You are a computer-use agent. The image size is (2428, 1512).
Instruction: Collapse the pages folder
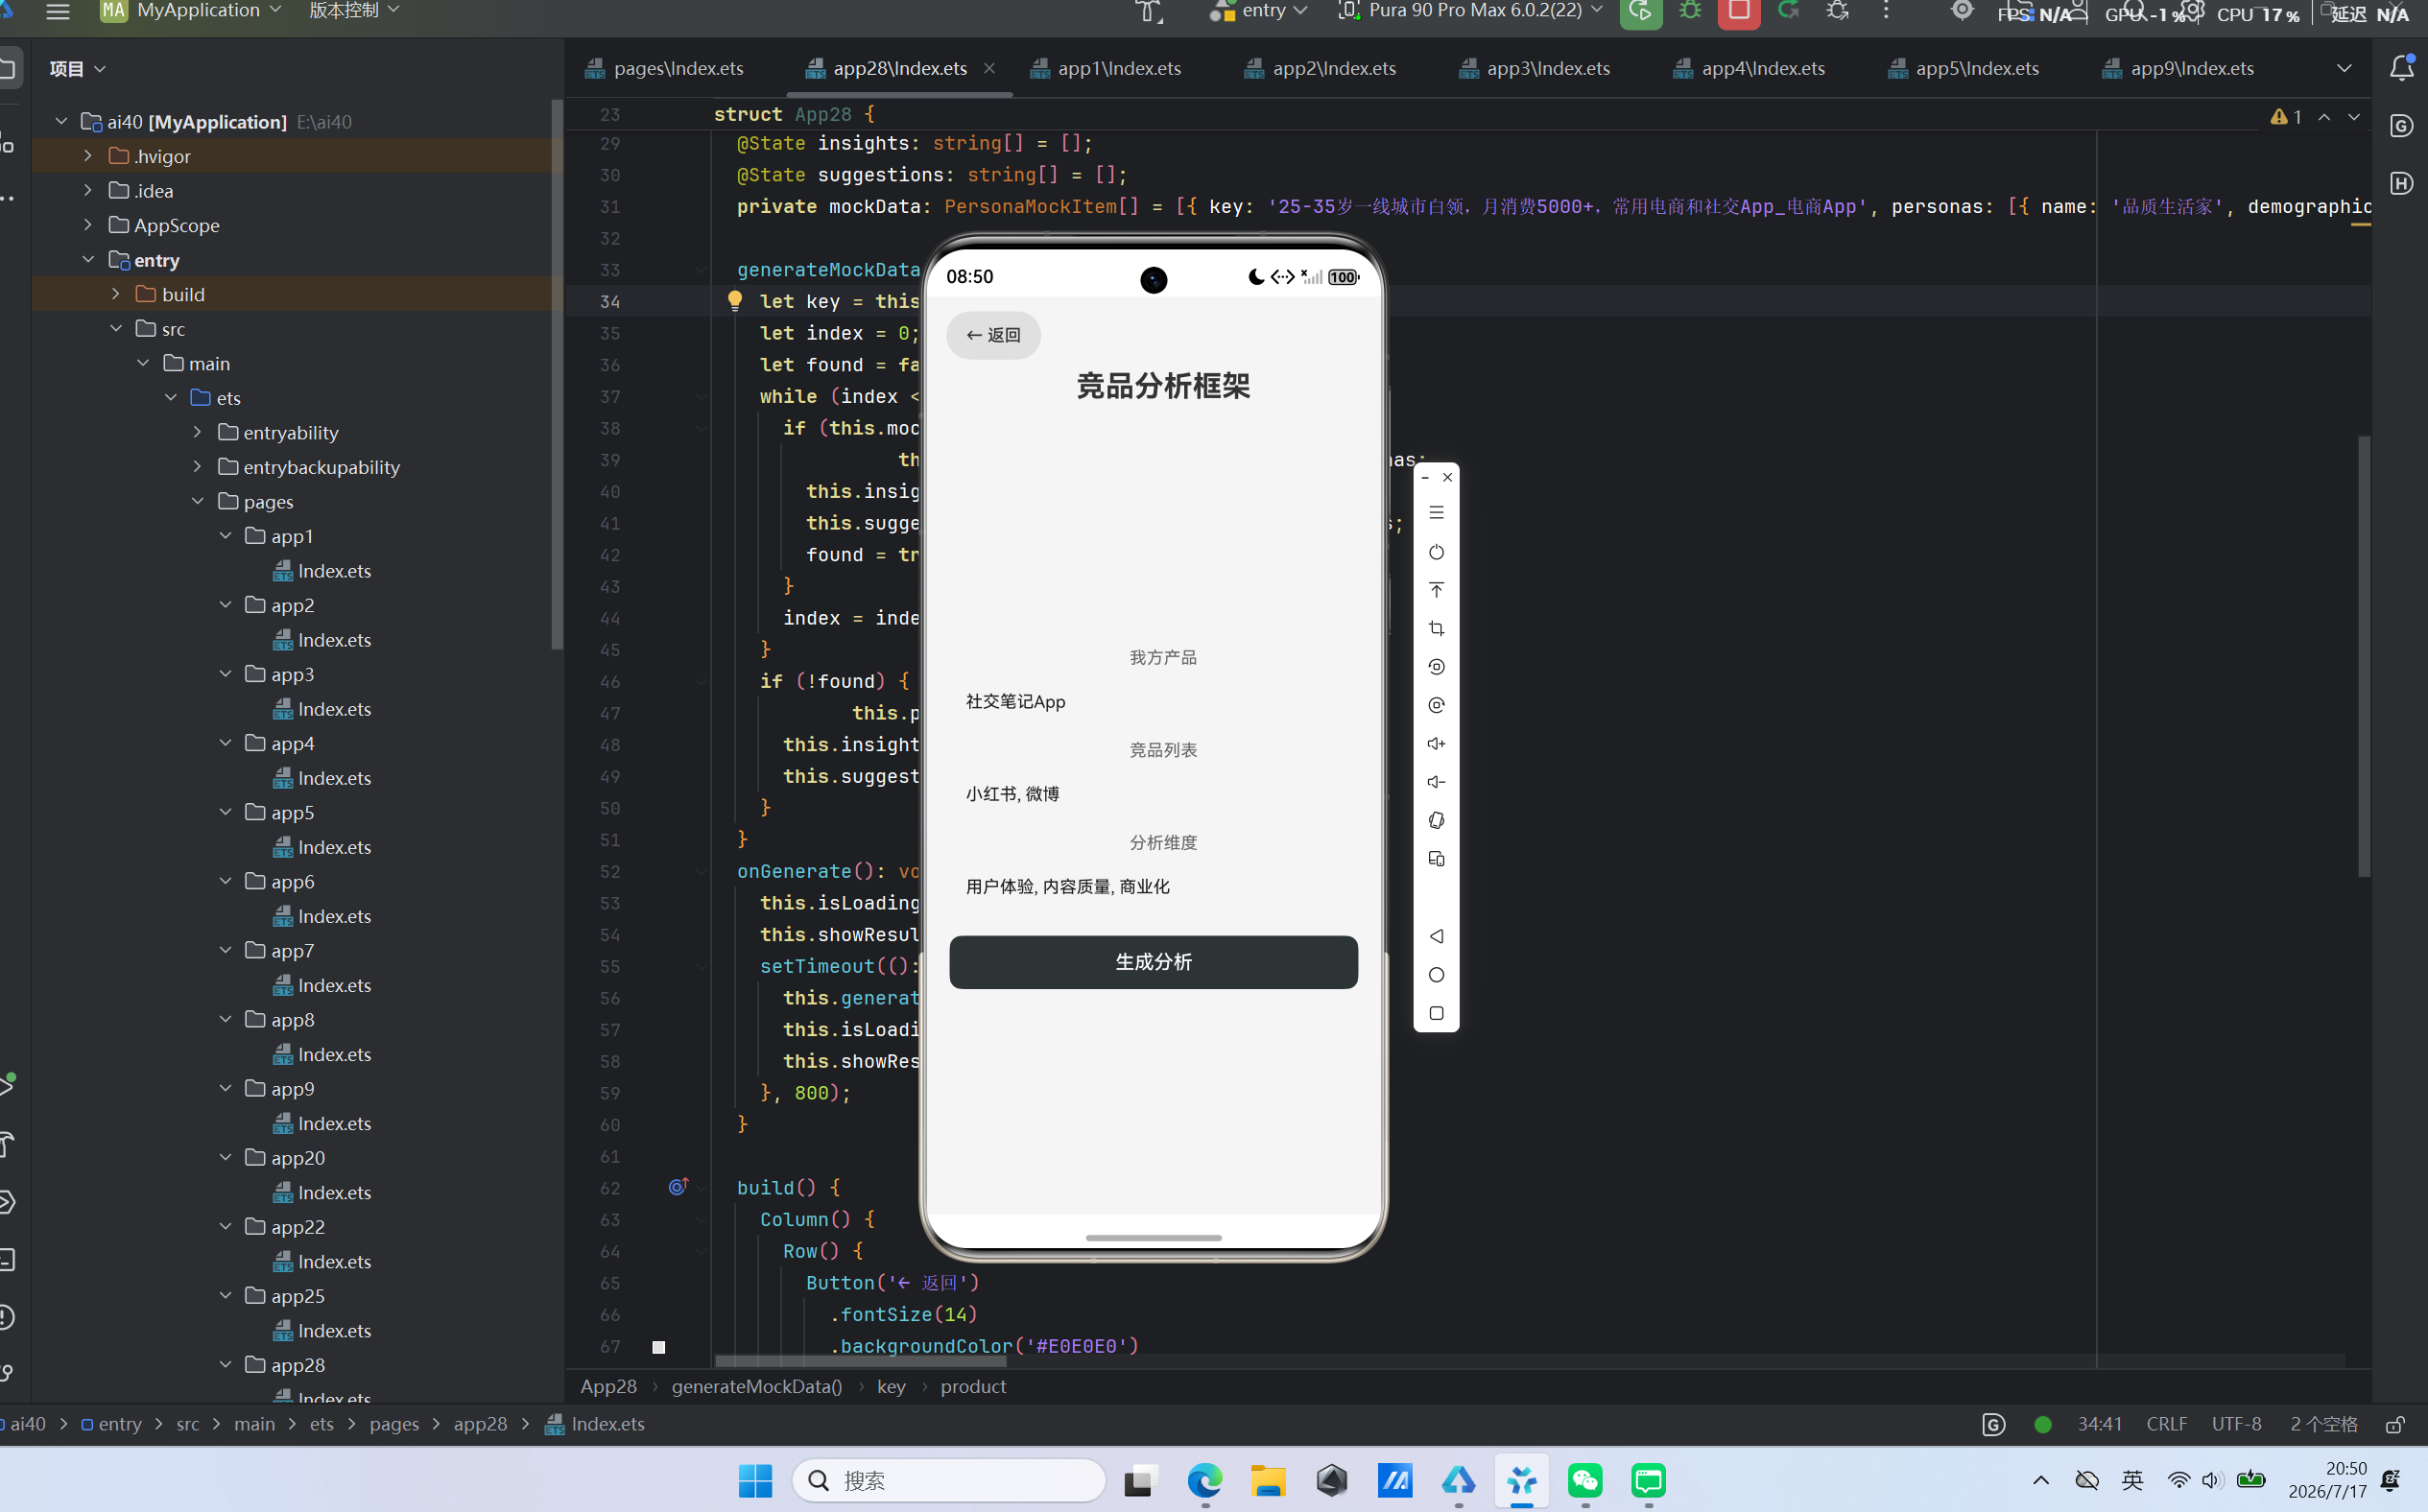[198, 501]
